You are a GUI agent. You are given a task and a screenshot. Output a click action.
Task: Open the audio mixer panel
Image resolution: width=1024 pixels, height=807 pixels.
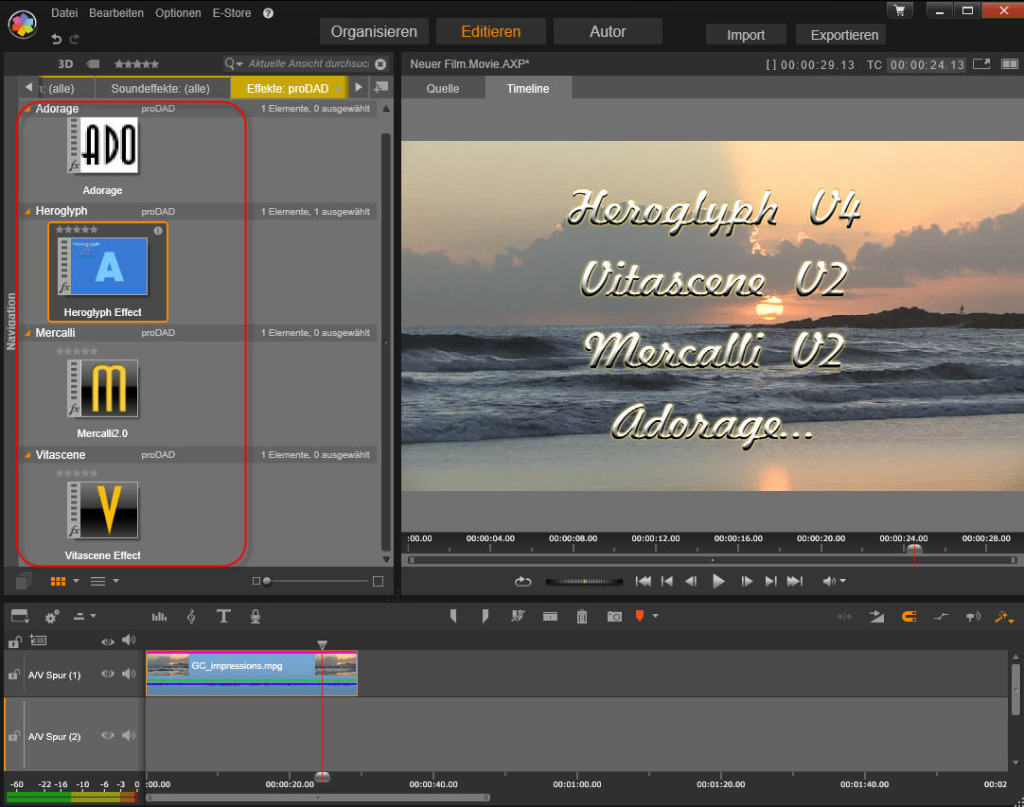click(159, 616)
